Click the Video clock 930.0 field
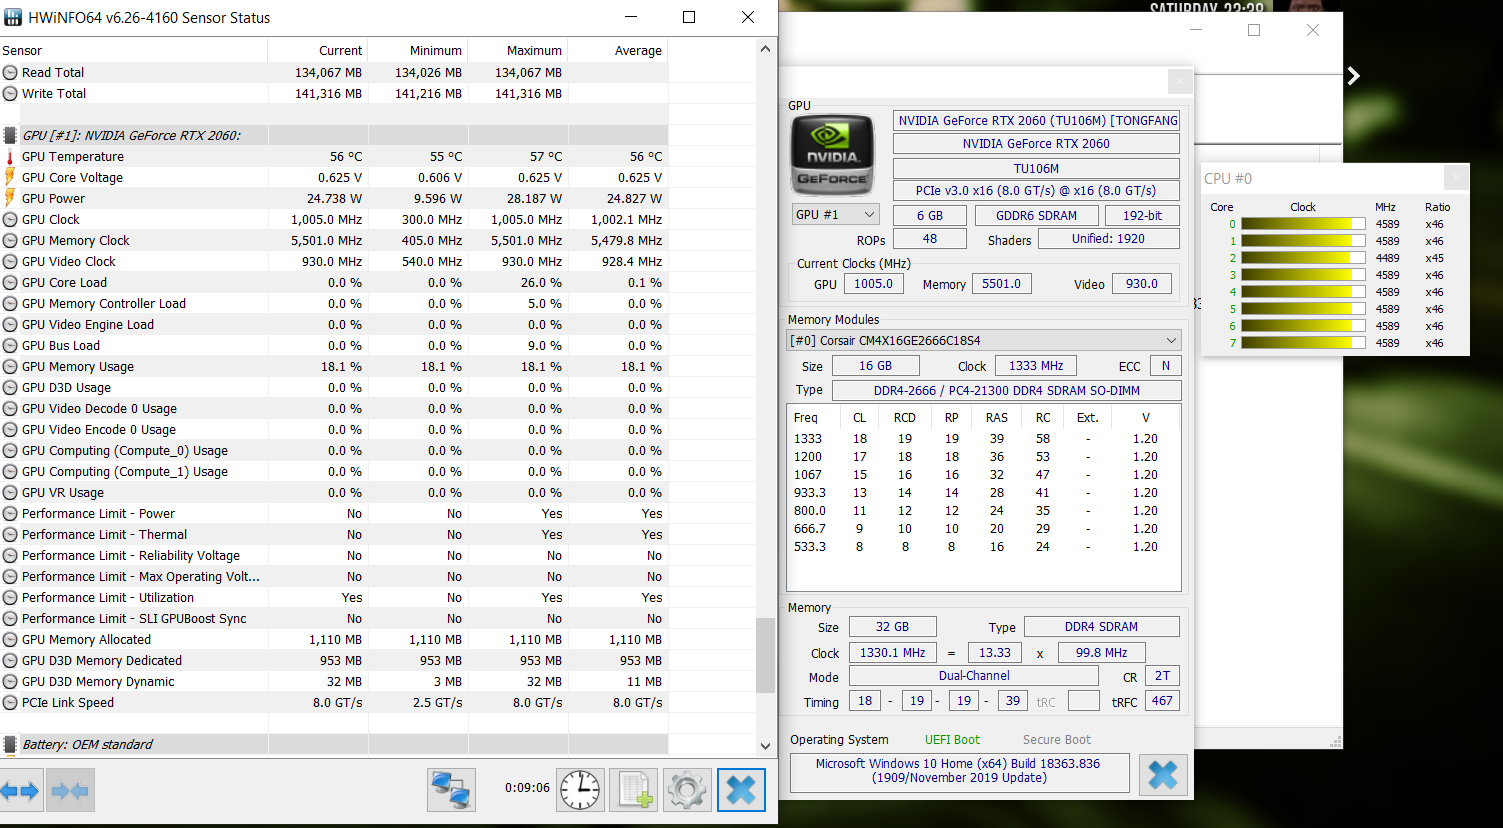Image resolution: width=1503 pixels, height=828 pixels. pos(1141,284)
